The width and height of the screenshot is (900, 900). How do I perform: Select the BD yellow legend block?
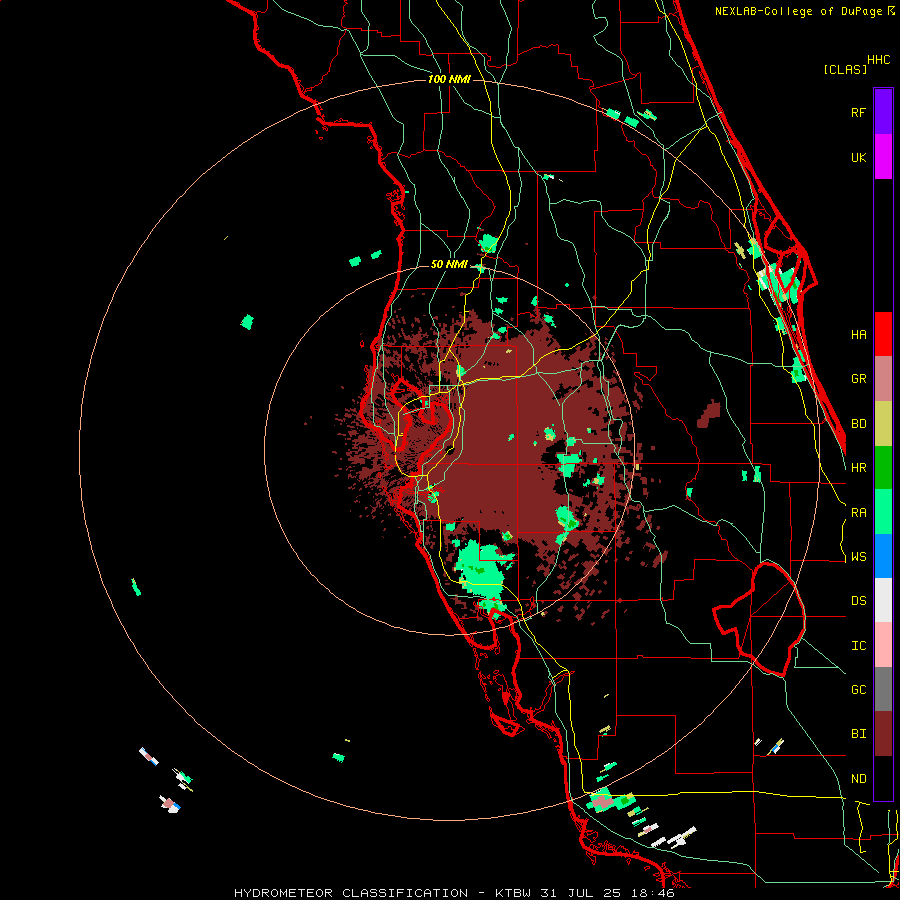883,424
